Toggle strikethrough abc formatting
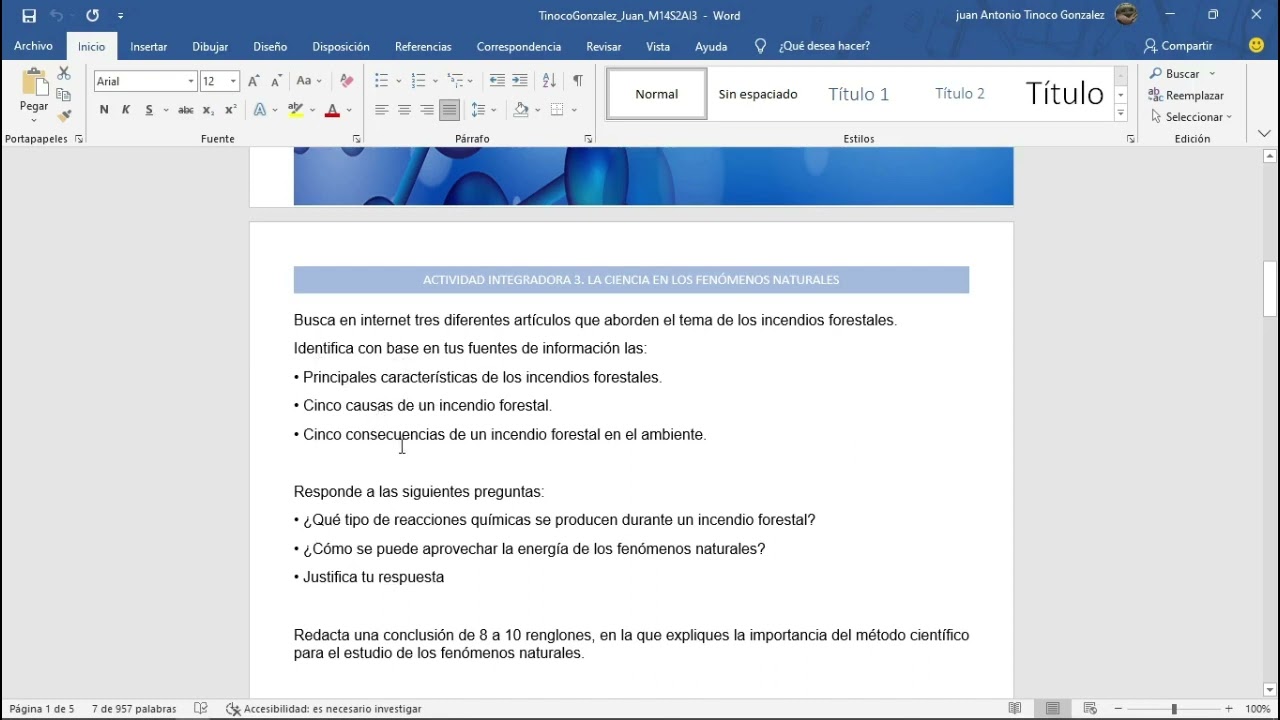The width and height of the screenshot is (1280, 720). click(x=185, y=110)
